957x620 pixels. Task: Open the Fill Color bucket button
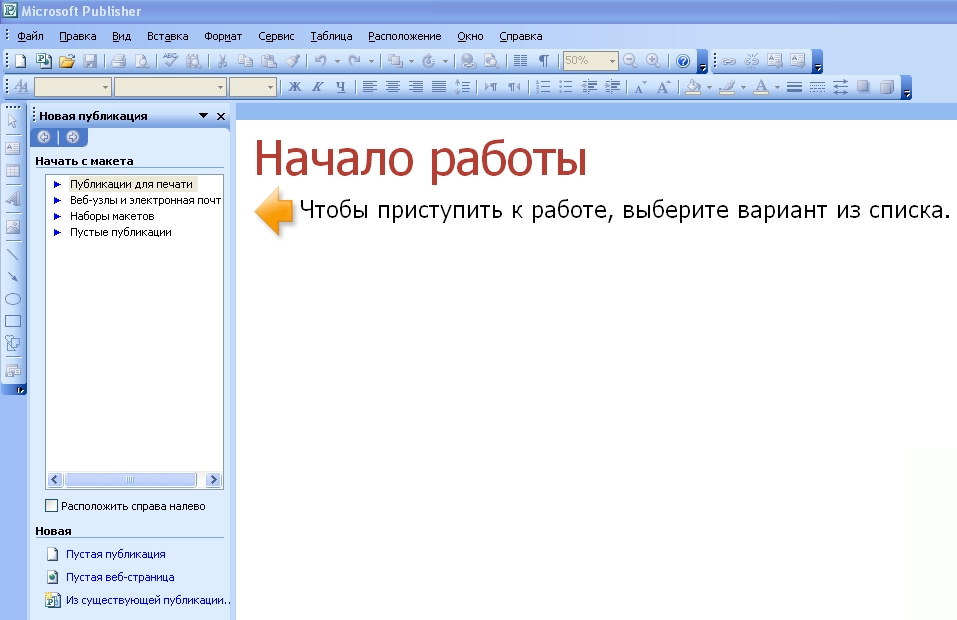coord(693,87)
